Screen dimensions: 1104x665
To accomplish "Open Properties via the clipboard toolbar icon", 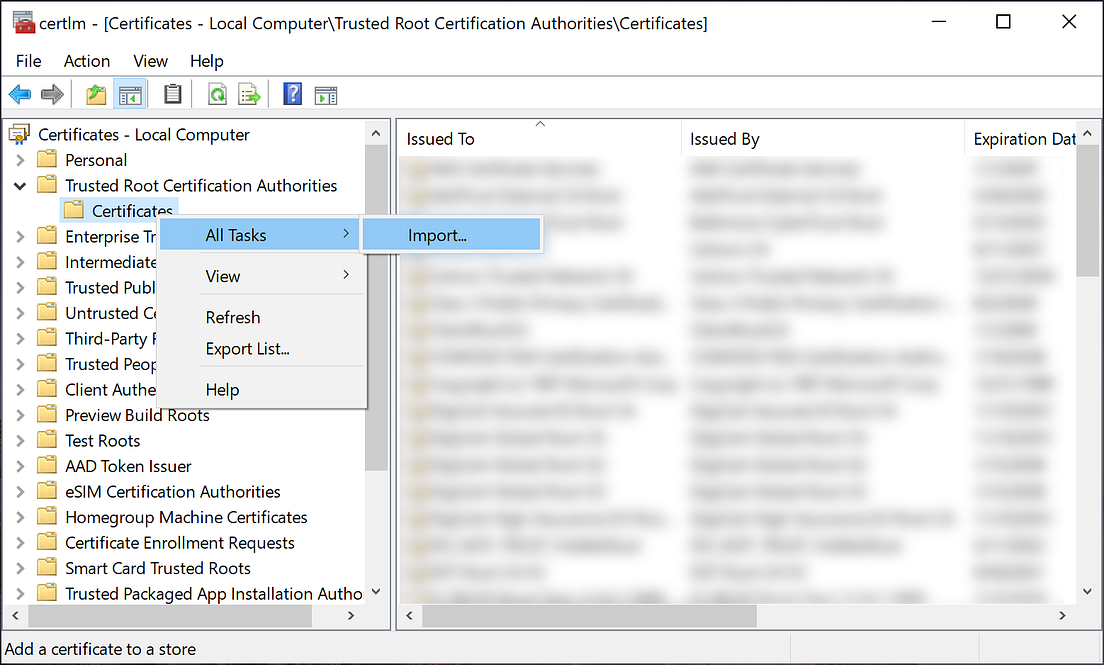I will tap(170, 93).
